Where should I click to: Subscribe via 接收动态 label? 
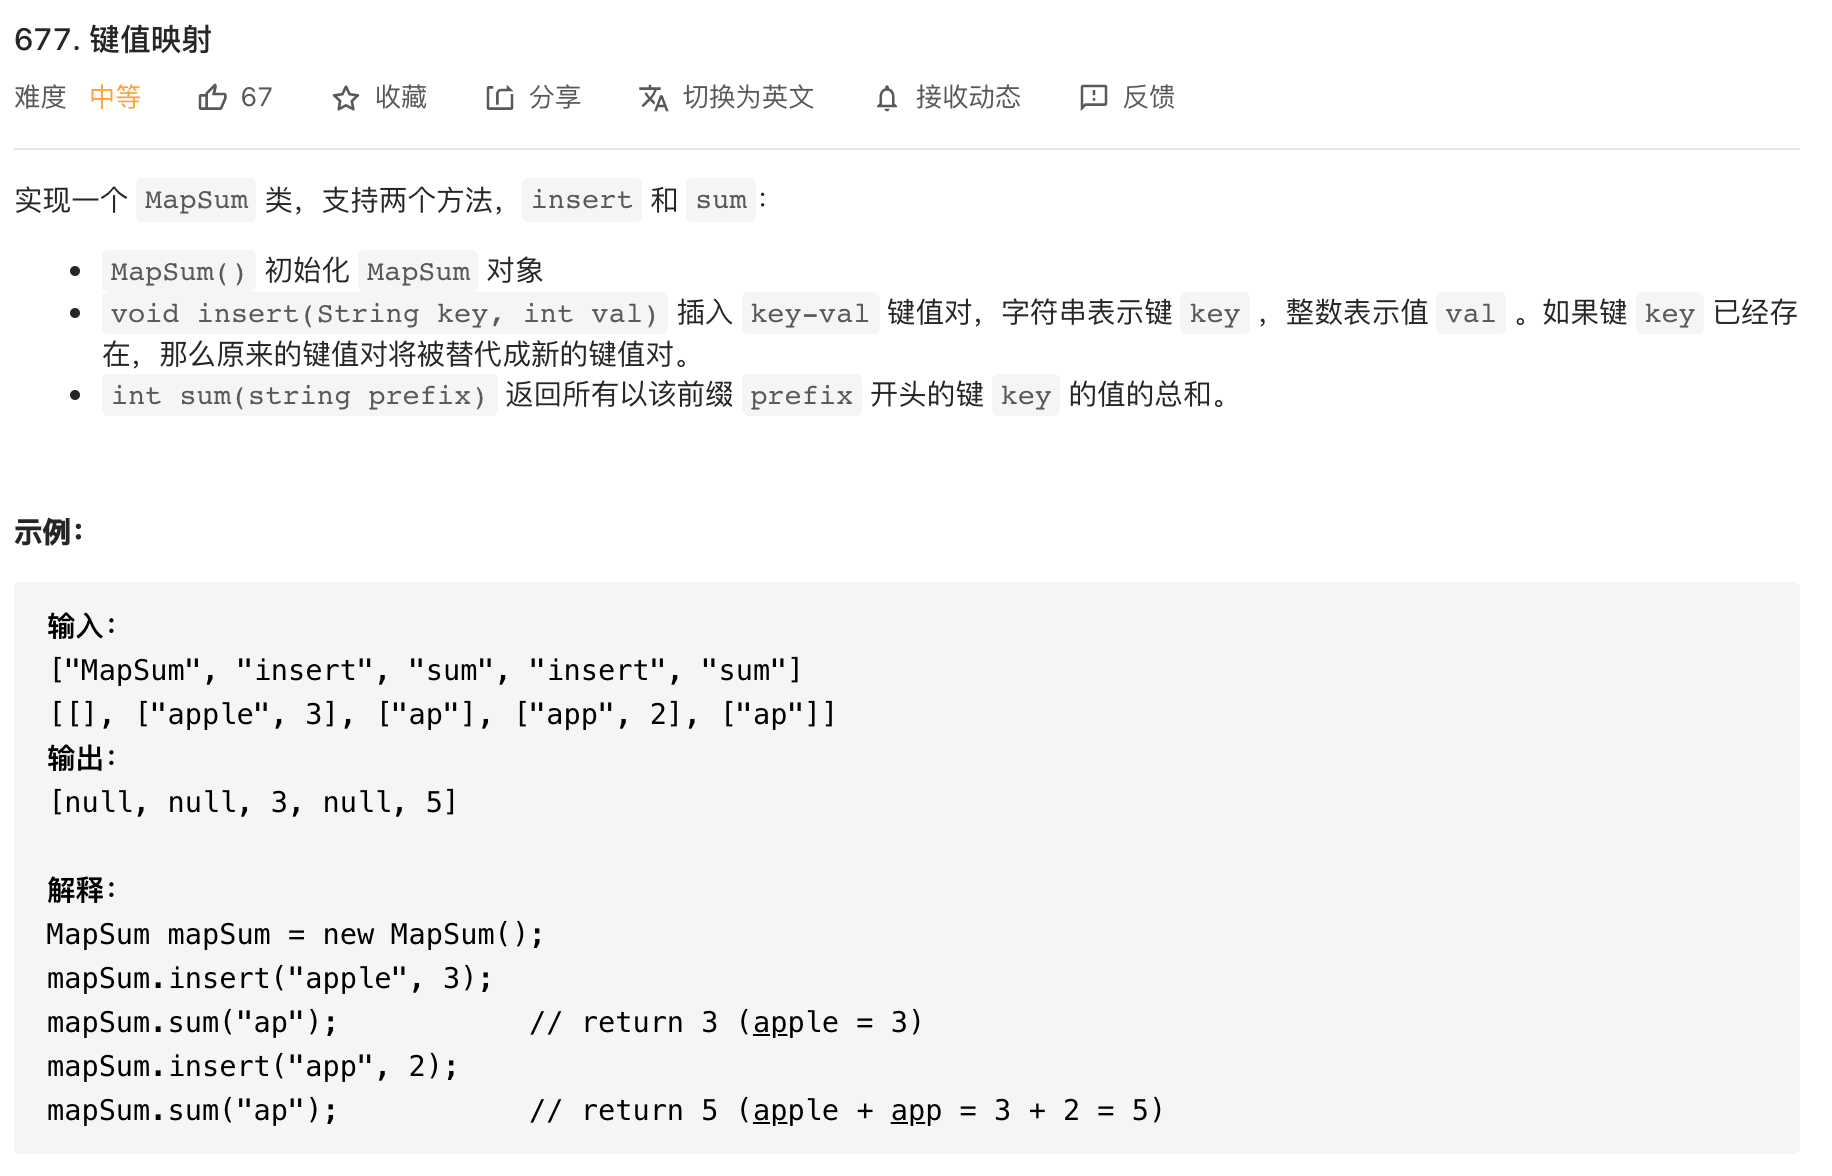click(968, 97)
